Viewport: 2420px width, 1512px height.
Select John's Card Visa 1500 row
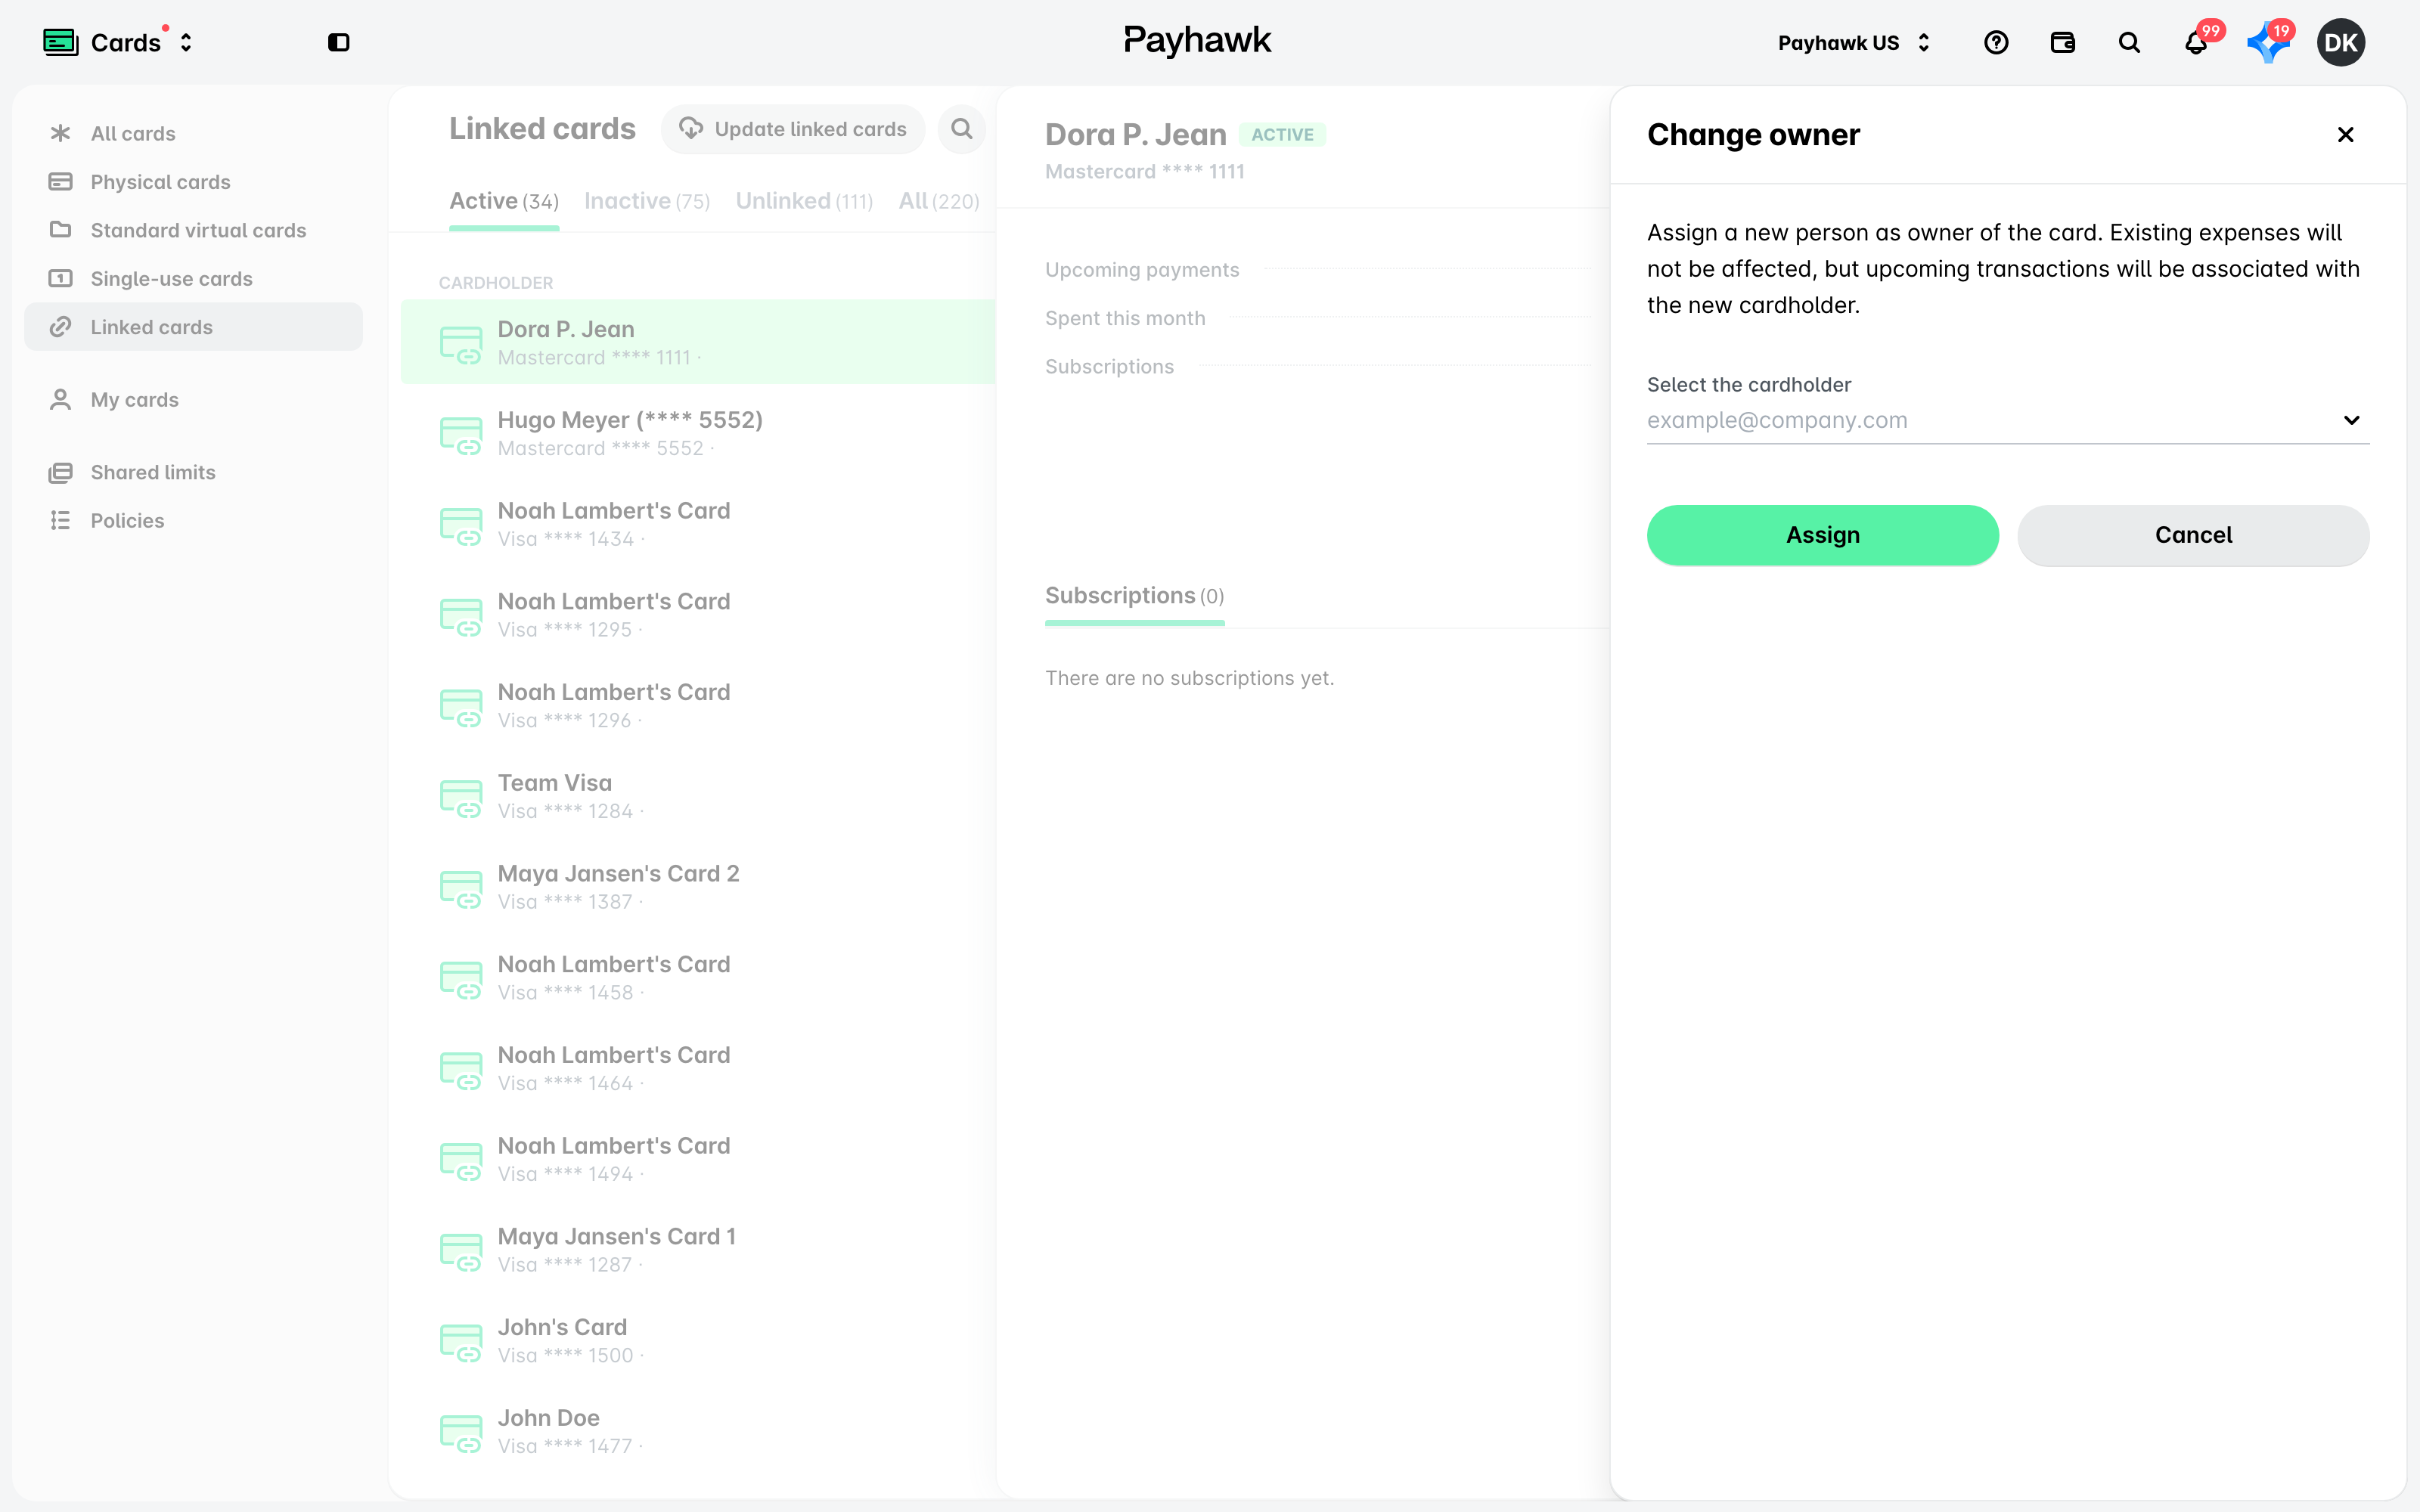pos(698,1340)
